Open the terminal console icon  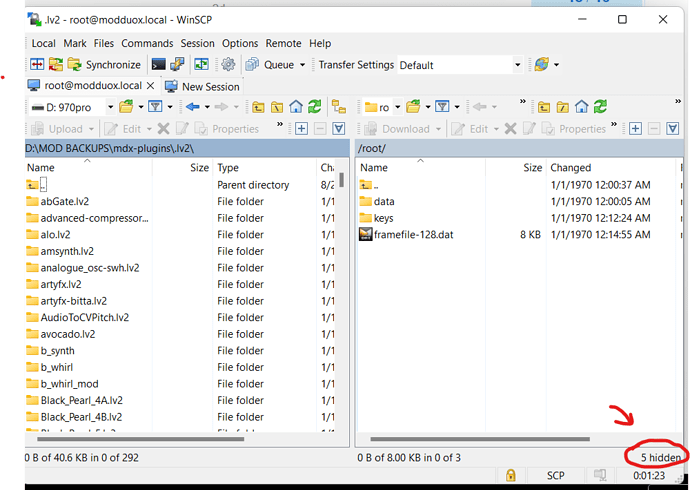pyautogui.click(x=158, y=65)
